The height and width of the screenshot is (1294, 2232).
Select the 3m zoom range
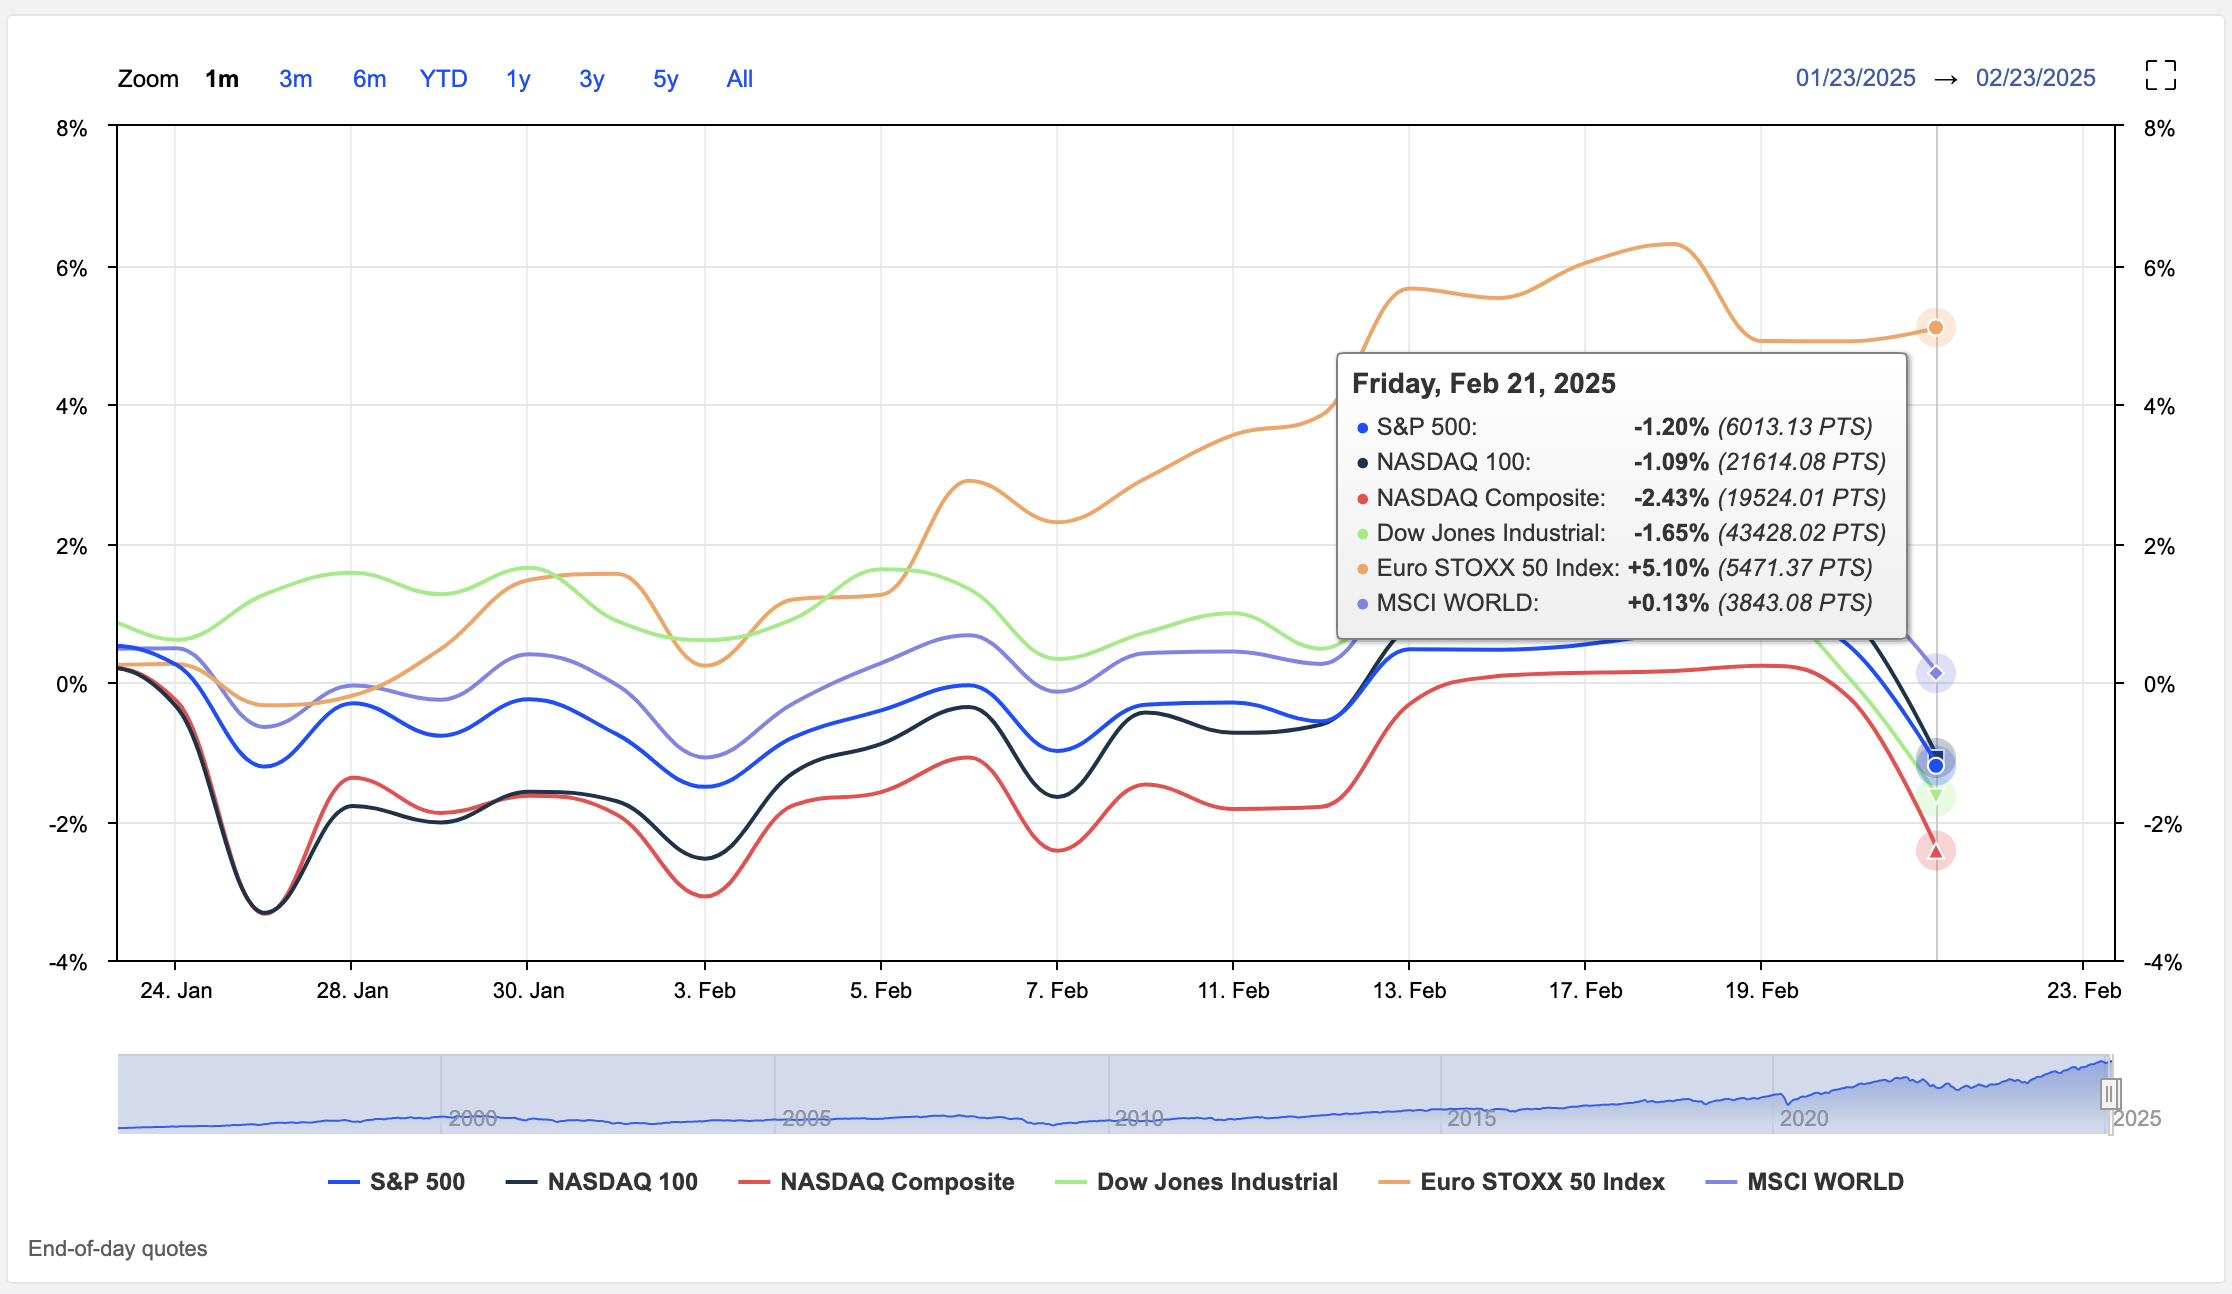(x=295, y=79)
